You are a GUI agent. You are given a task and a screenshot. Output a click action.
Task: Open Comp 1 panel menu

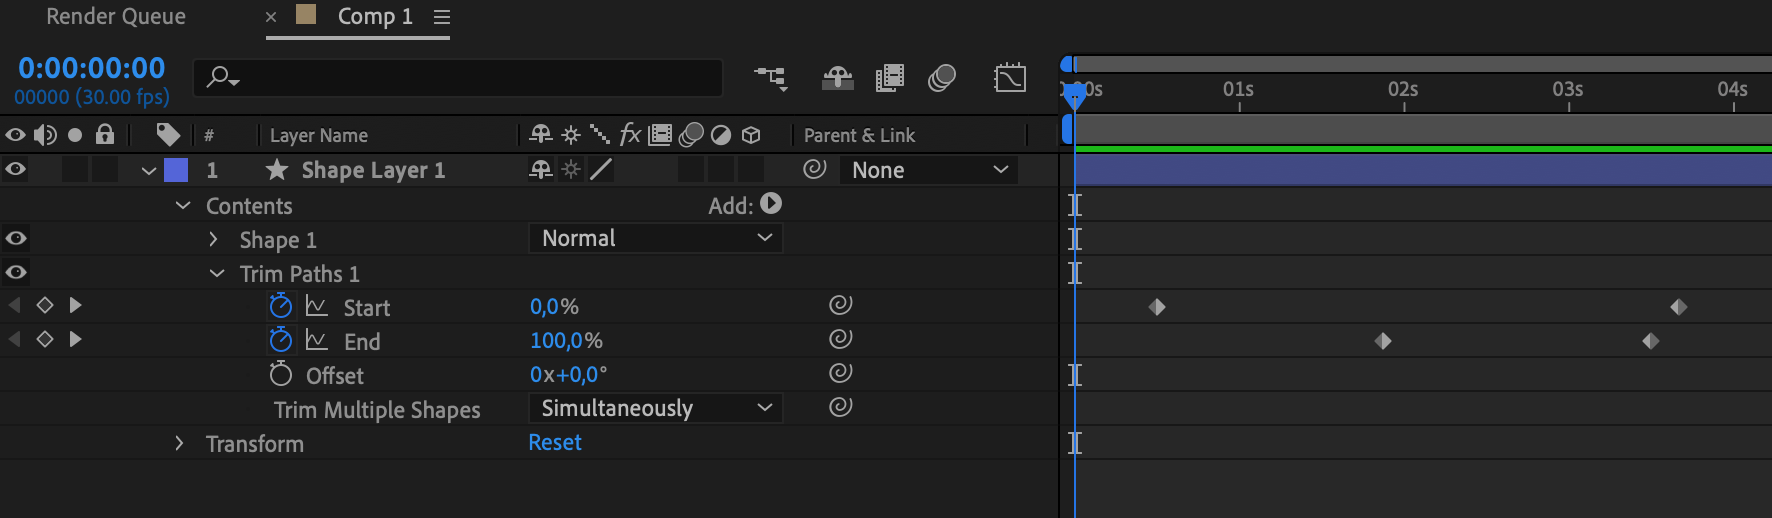pos(442,17)
